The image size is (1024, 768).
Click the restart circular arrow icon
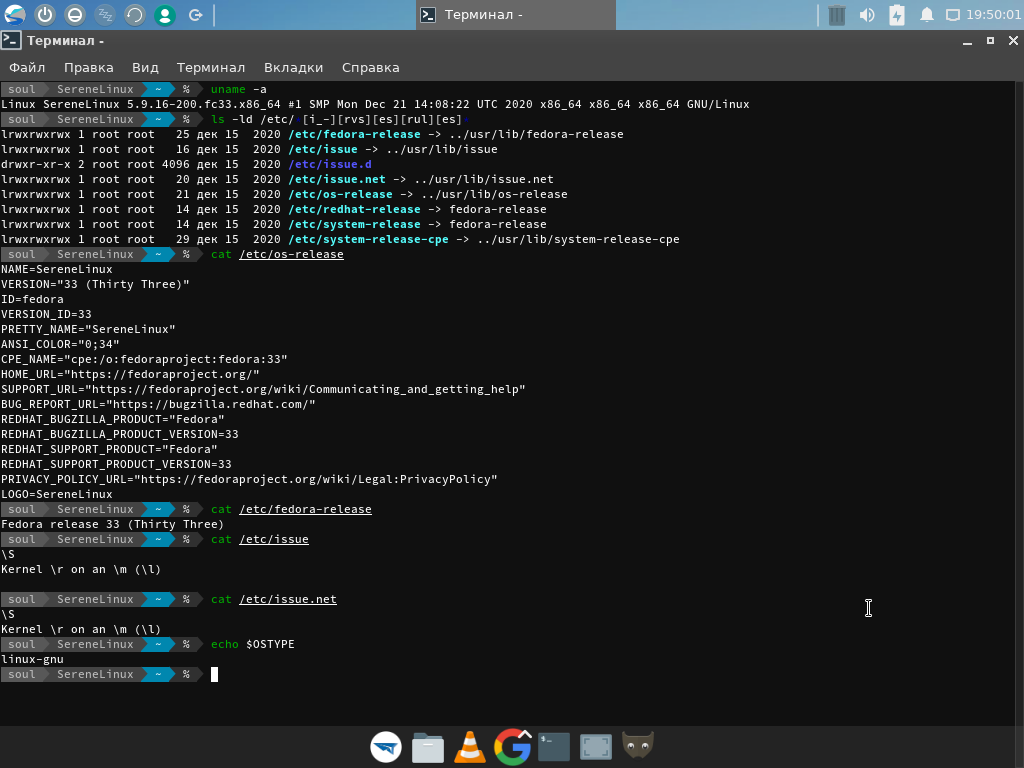135,14
